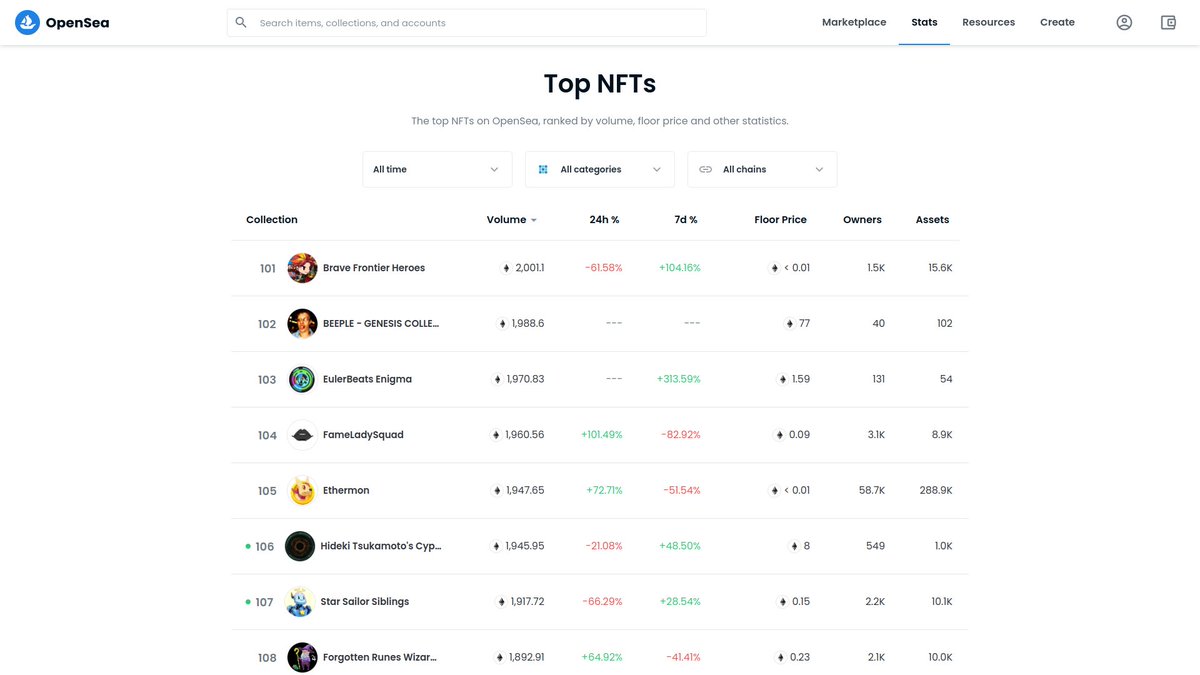
Task: Click the search magnifier icon
Action: 241,22
